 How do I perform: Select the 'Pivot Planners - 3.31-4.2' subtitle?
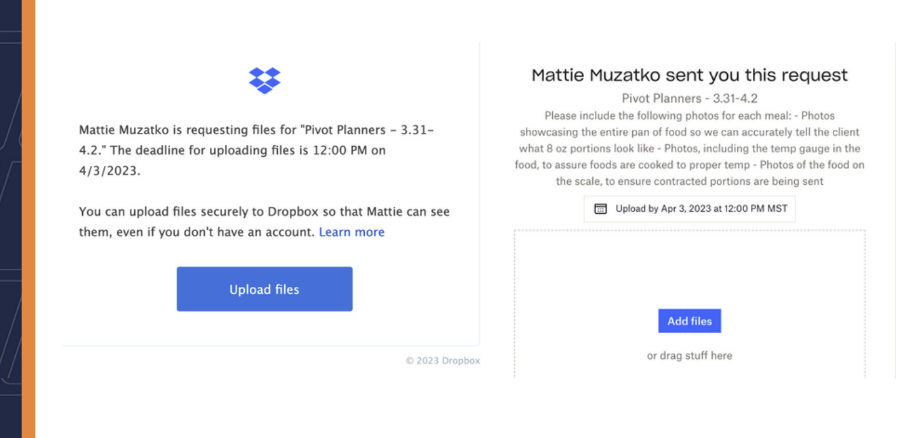tap(689, 99)
